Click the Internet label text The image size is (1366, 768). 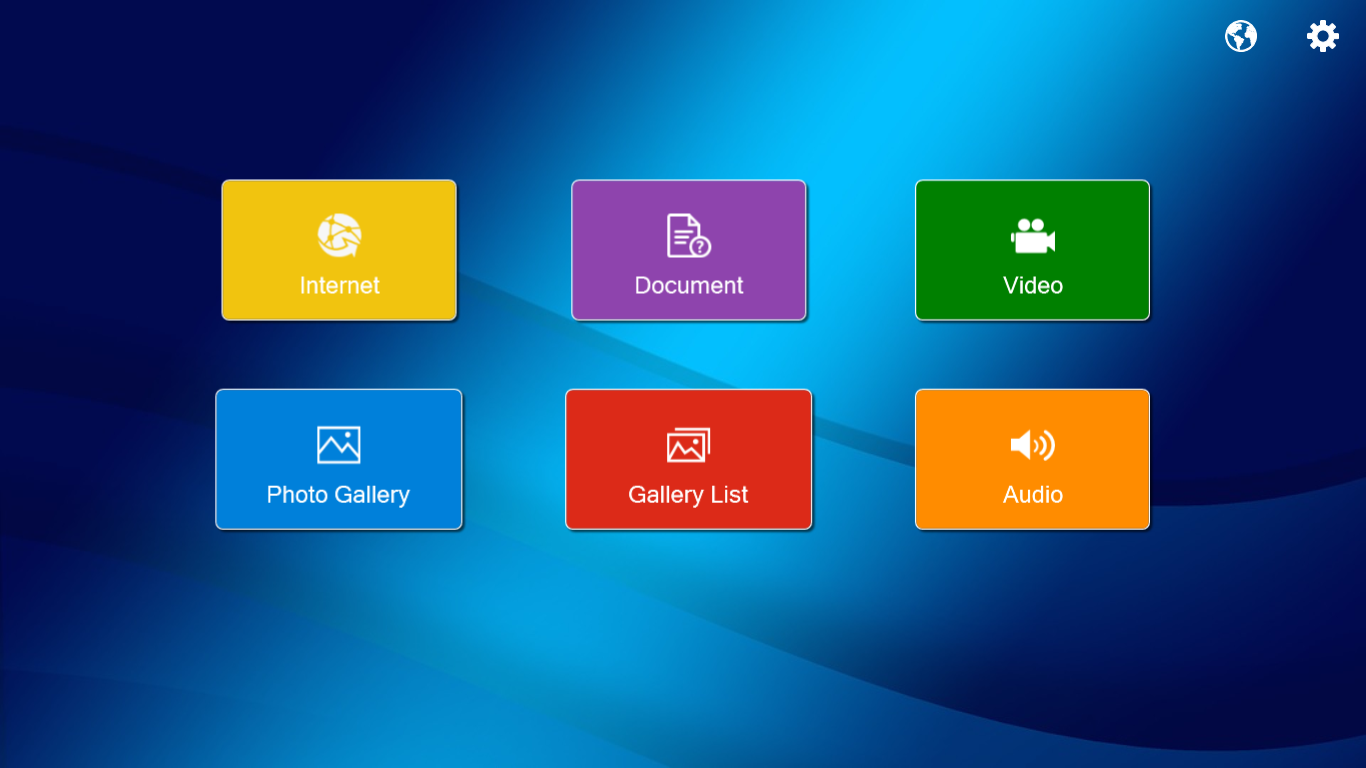[x=339, y=285]
